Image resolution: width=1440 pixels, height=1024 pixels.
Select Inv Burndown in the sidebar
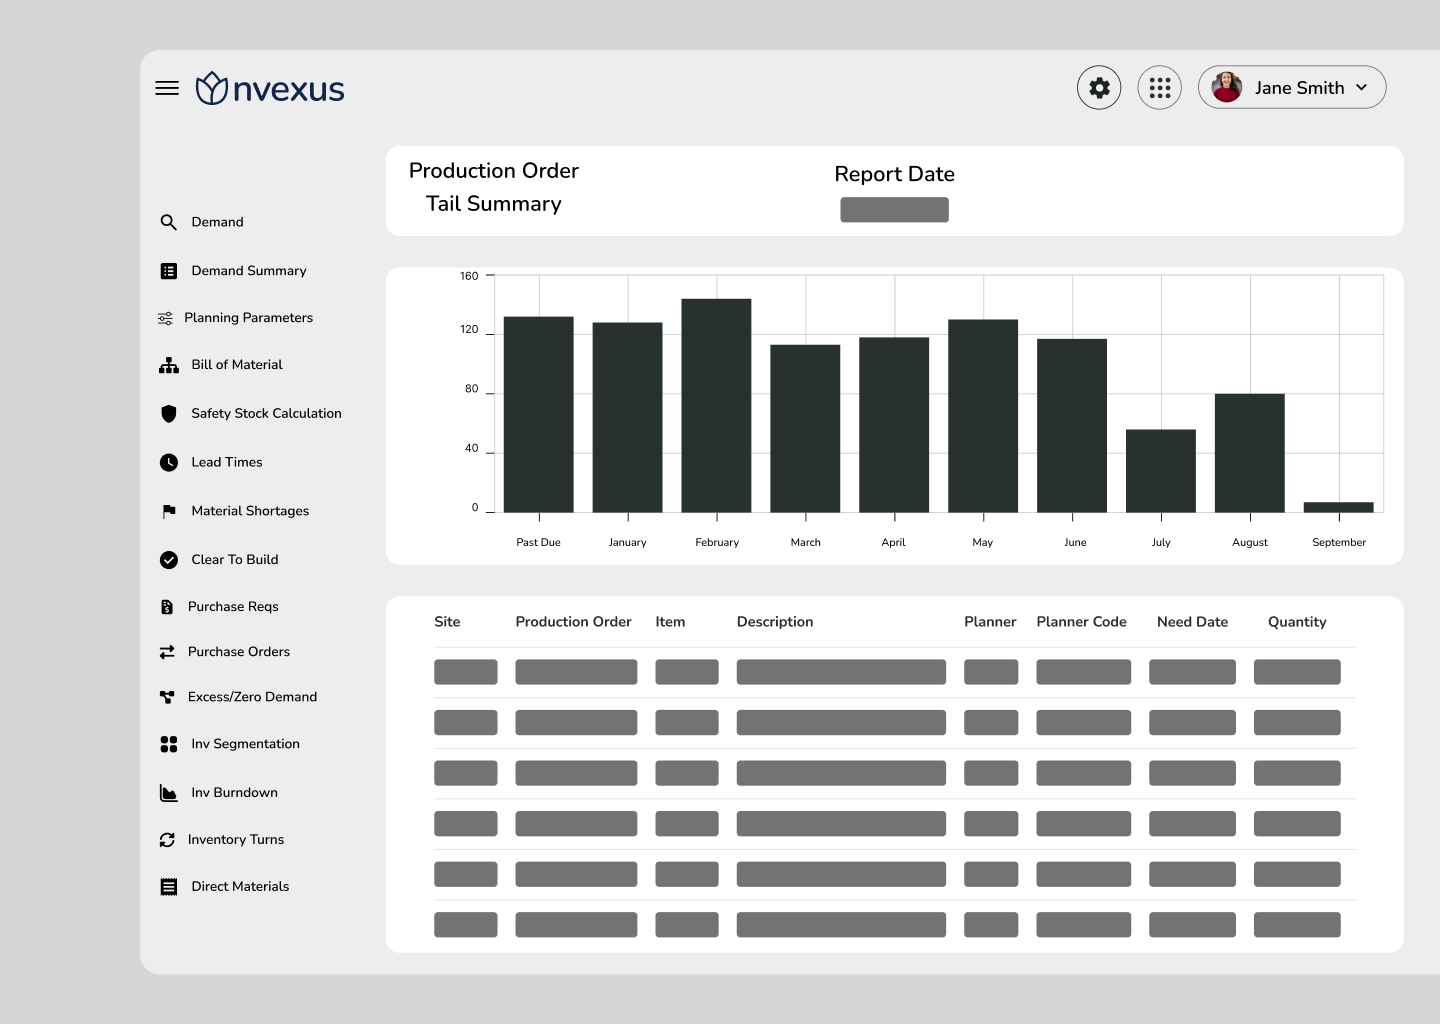tap(234, 793)
